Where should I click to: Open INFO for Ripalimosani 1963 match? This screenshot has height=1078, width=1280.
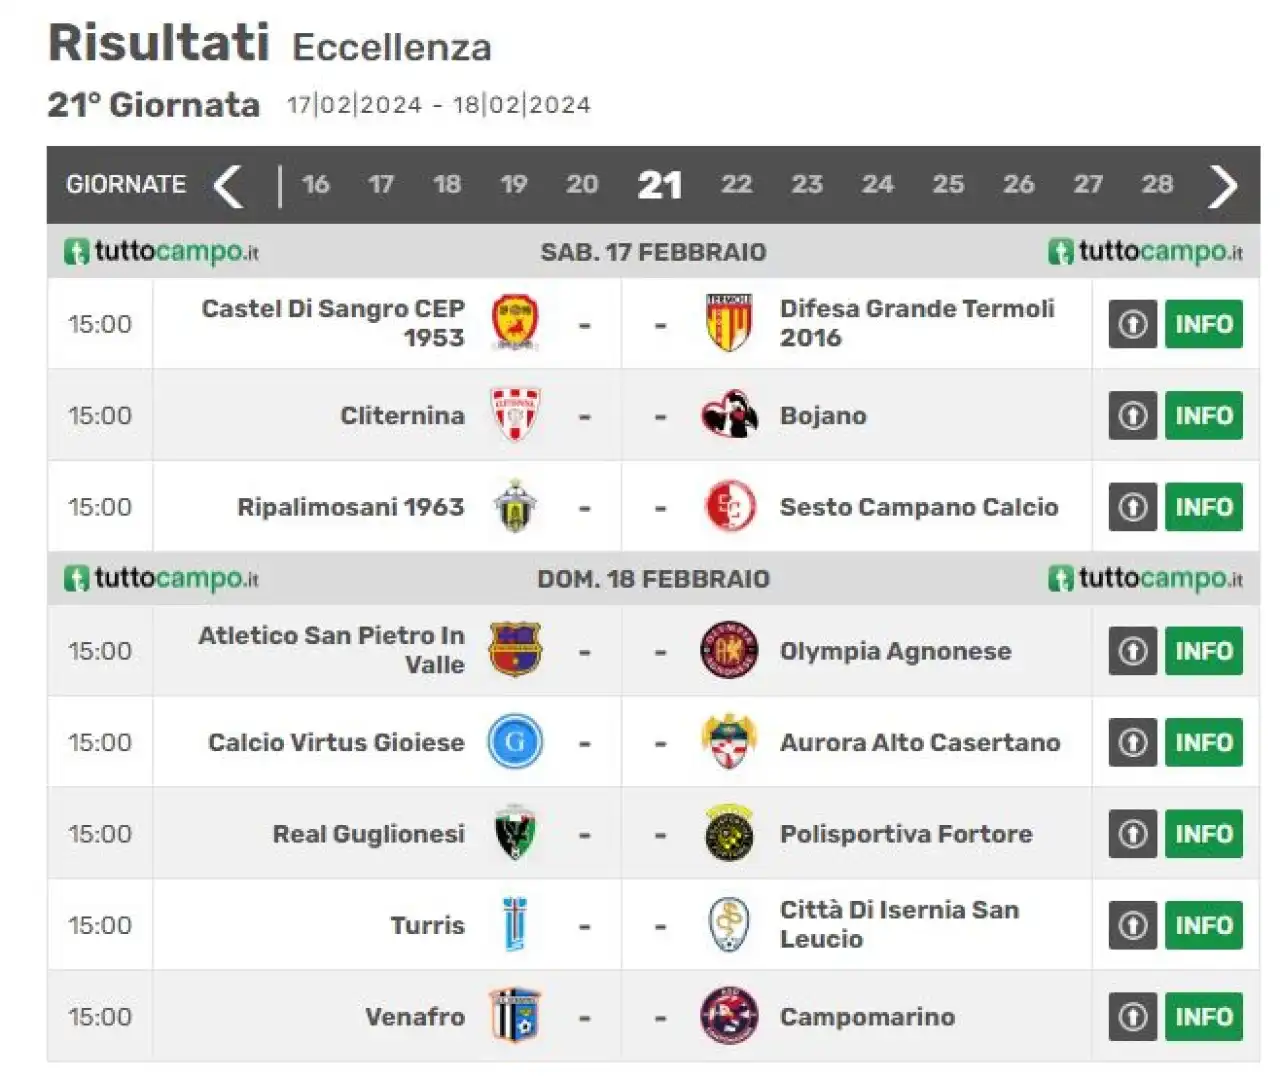[1203, 507]
